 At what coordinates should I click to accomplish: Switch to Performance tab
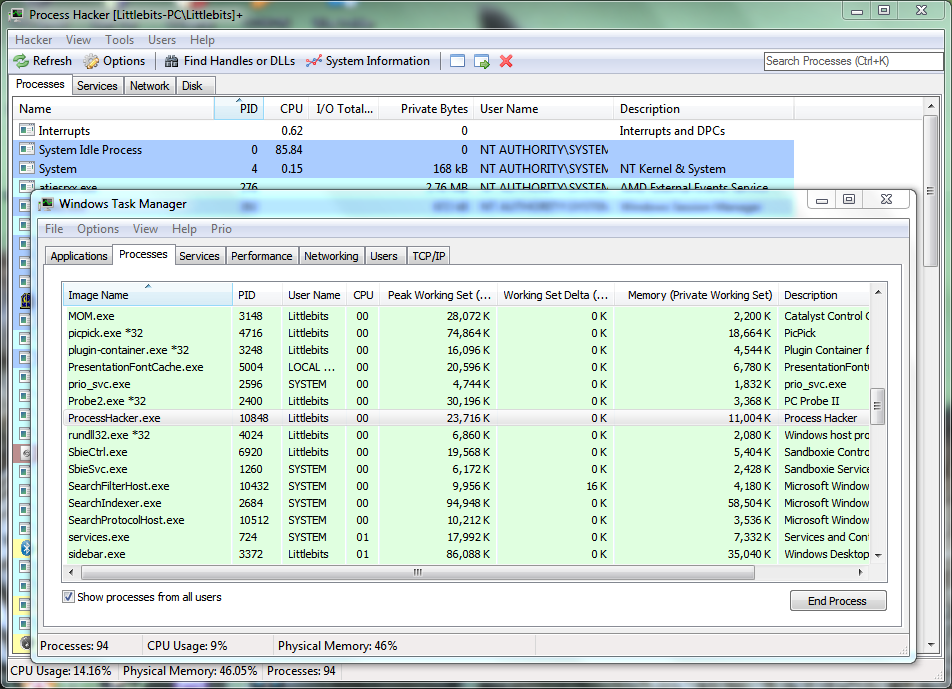[x=262, y=256]
